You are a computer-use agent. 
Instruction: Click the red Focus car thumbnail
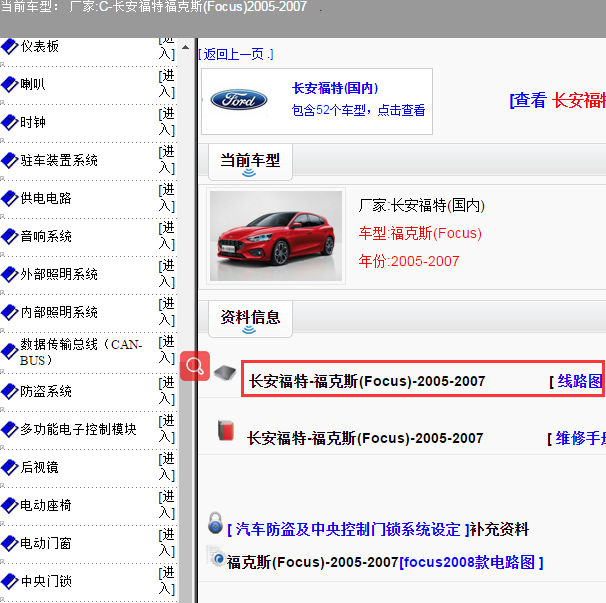[x=276, y=236]
